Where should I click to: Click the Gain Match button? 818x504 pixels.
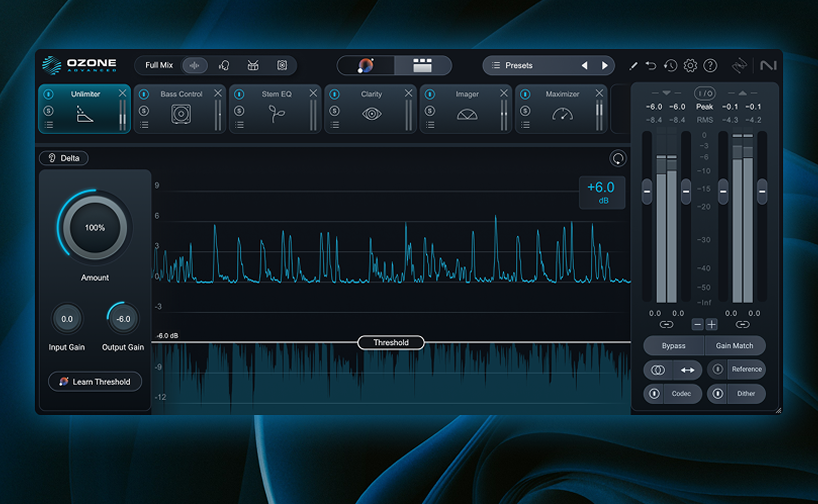coord(735,345)
